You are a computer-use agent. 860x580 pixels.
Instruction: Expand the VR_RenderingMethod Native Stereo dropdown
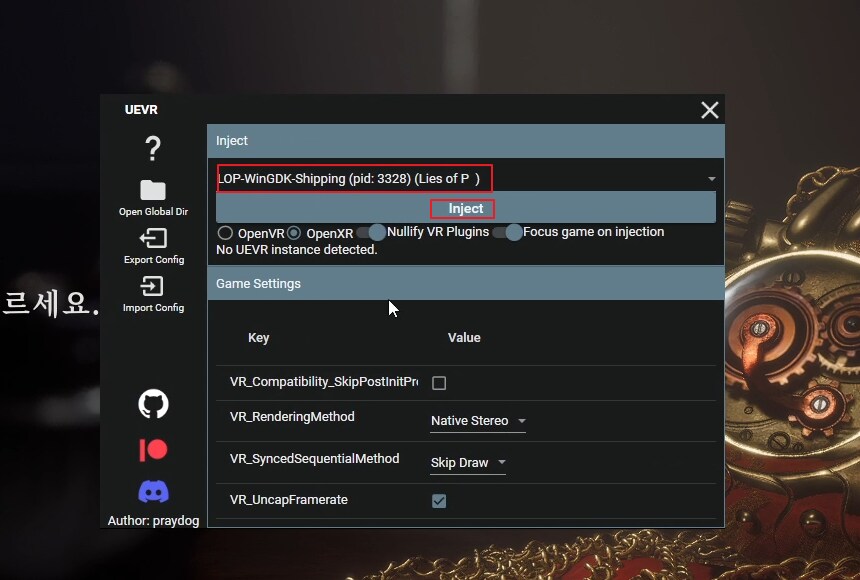click(x=478, y=421)
